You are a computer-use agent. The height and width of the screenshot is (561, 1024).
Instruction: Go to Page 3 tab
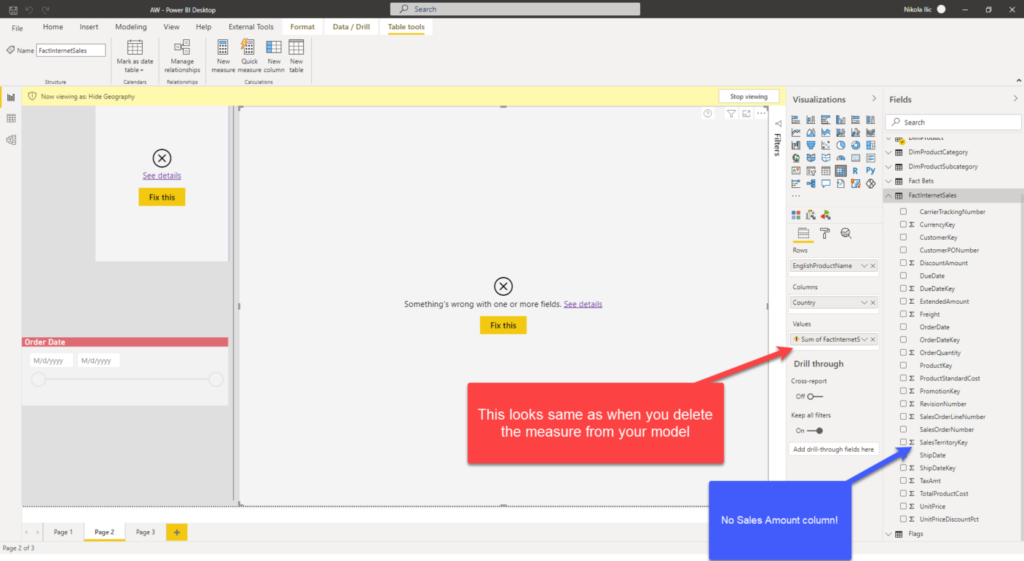(x=145, y=532)
